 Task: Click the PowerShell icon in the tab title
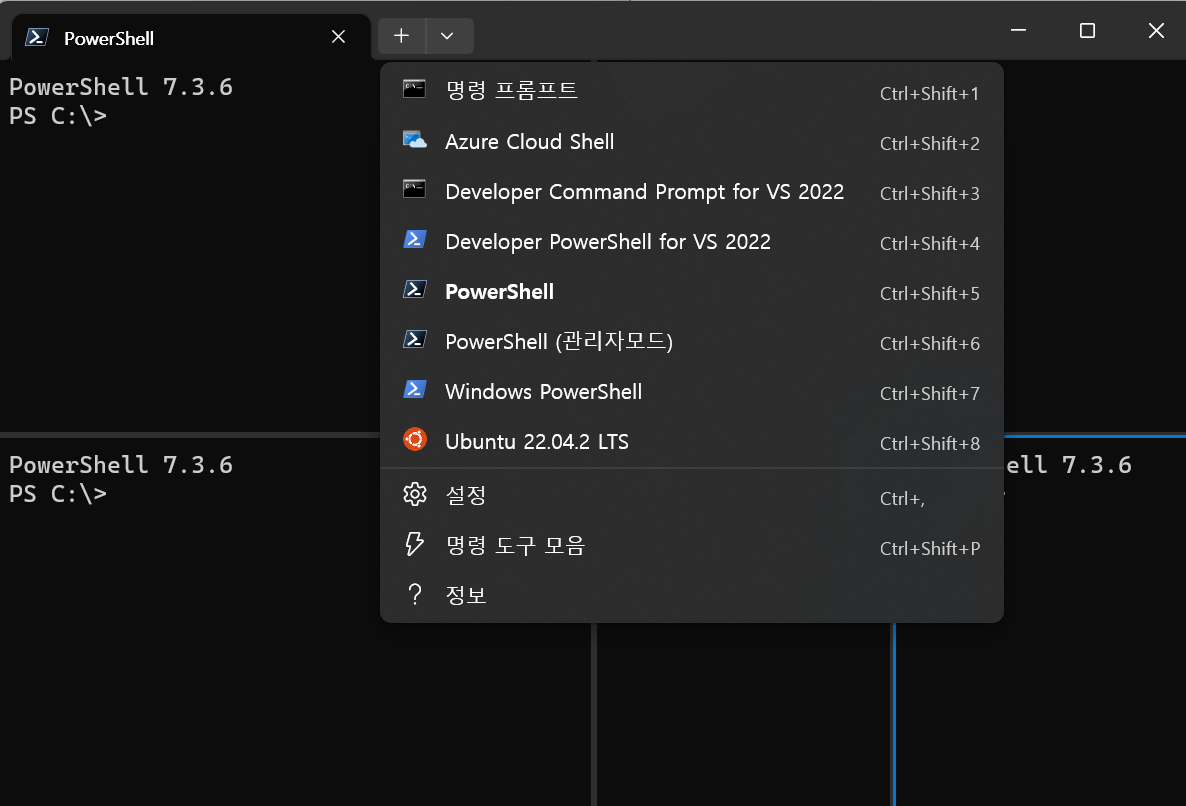click(37, 37)
